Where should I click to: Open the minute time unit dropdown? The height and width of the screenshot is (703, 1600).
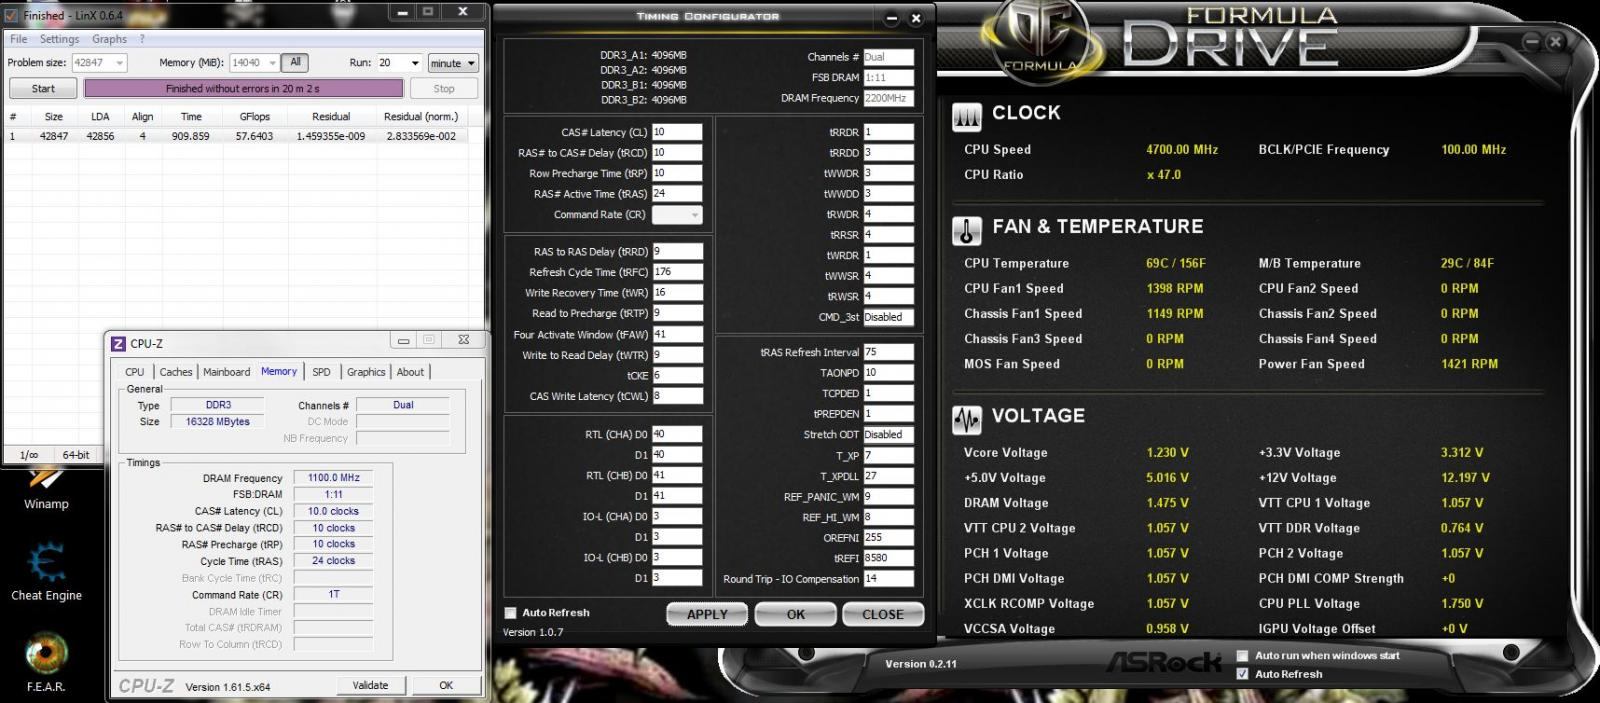pyautogui.click(x=453, y=63)
